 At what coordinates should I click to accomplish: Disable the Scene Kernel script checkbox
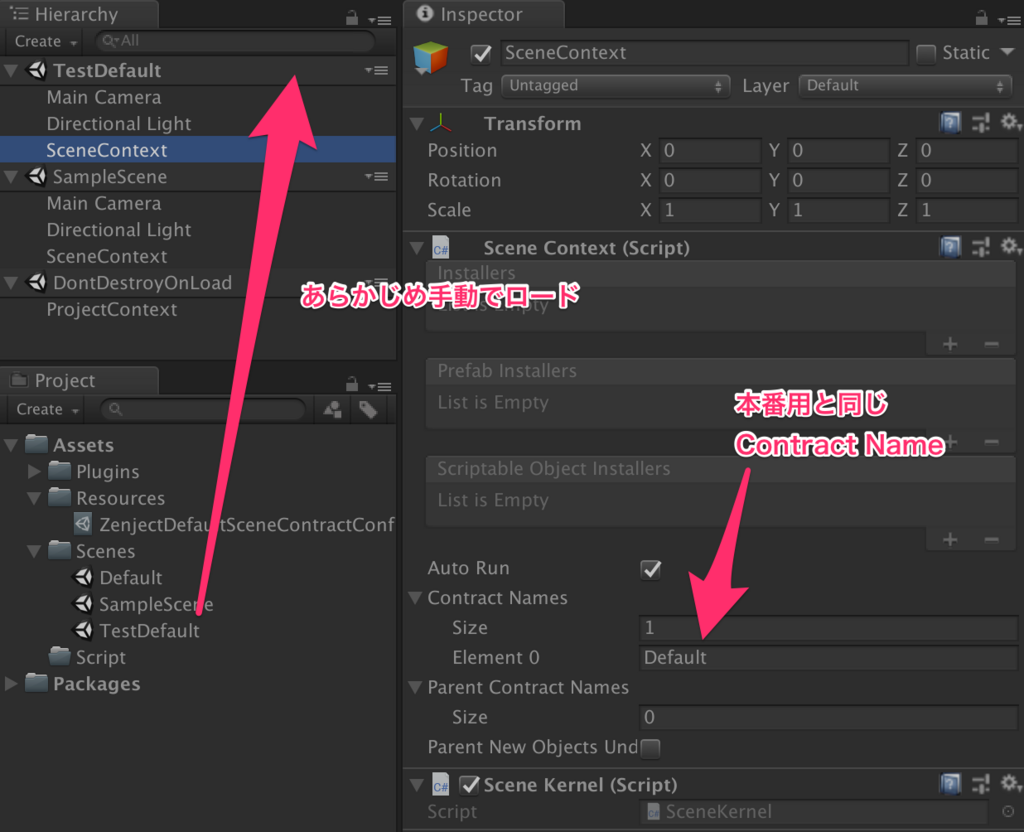(470, 784)
